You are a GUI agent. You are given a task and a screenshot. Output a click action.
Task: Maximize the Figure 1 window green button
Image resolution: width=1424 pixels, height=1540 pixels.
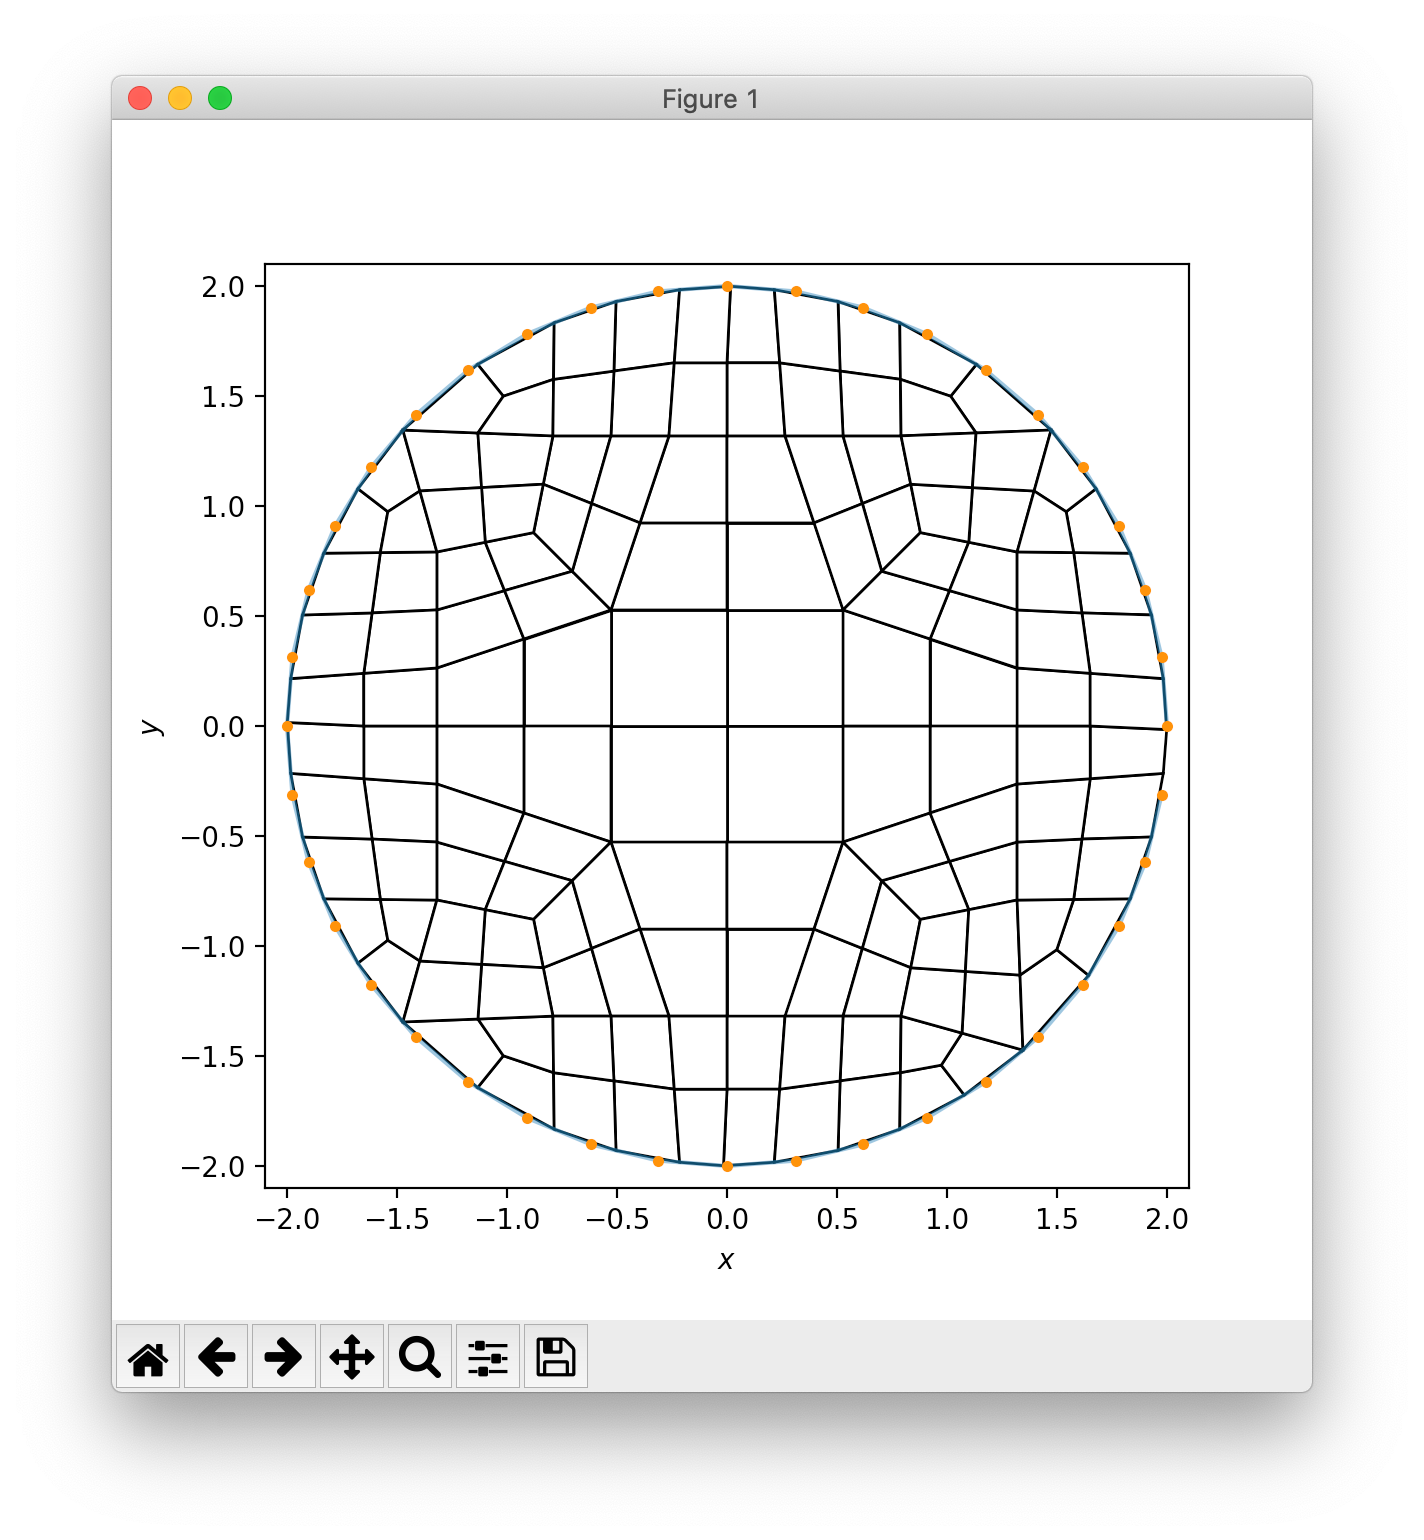[220, 98]
